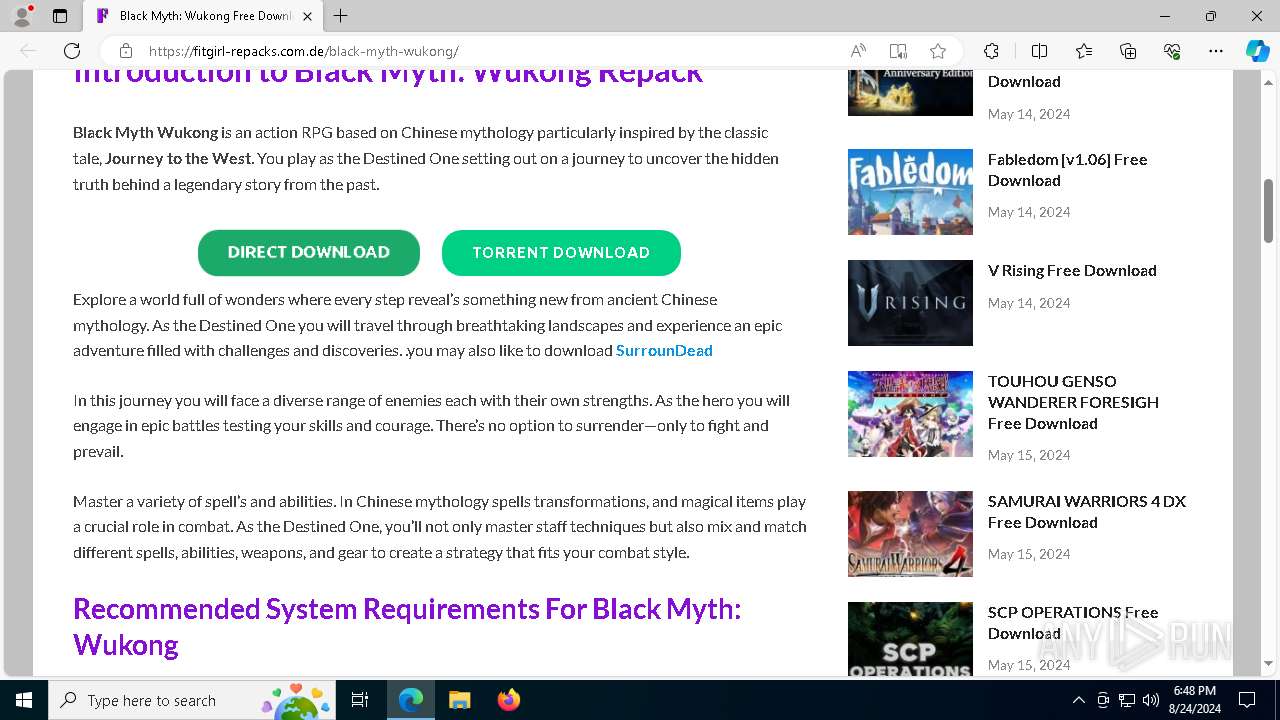The height and width of the screenshot is (720, 1280).
Task: Click the Samurai Warriors 4 thumbnail
Action: 910,534
